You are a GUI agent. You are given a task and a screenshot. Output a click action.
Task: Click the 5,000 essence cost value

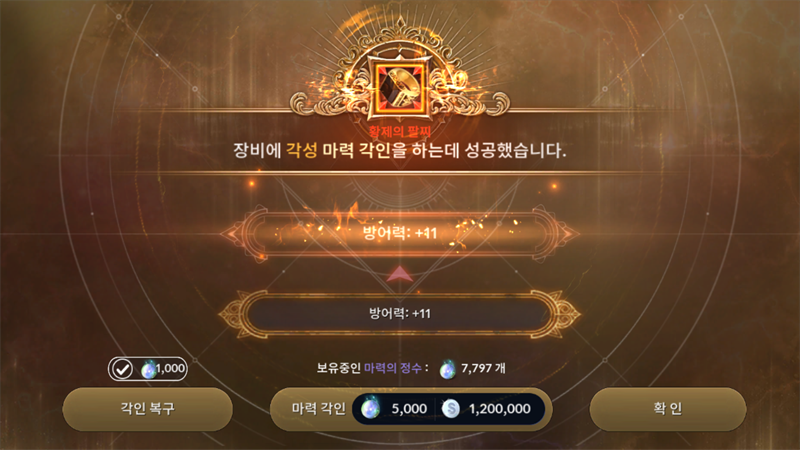tap(409, 409)
